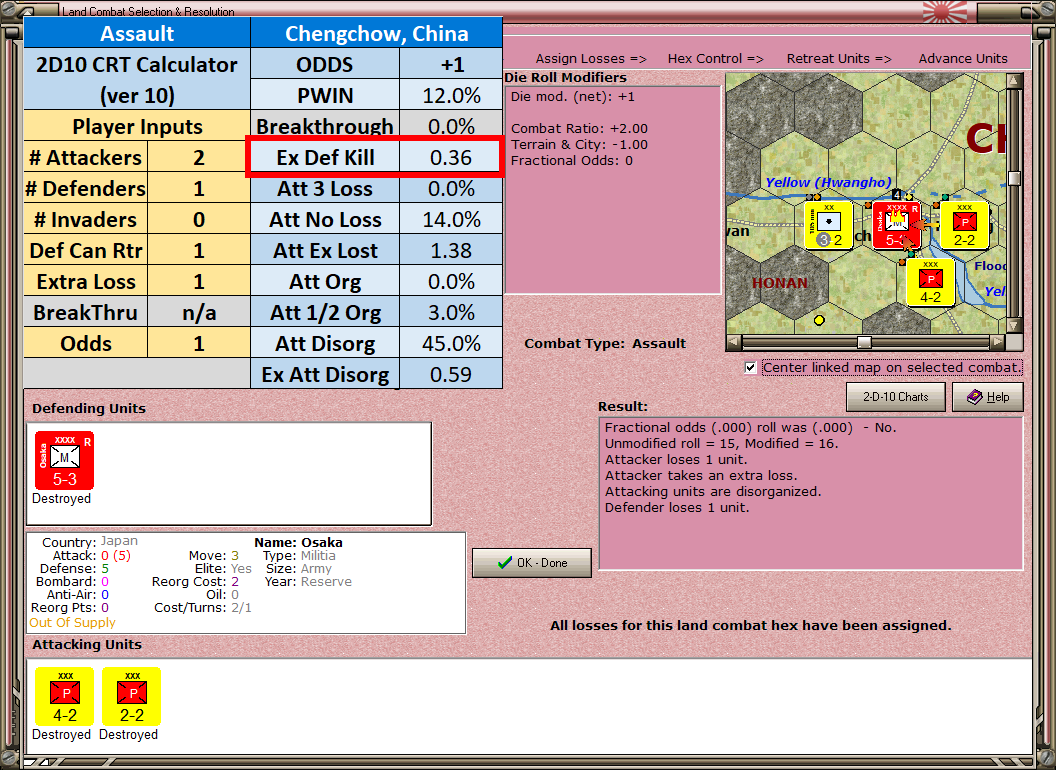The height and width of the screenshot is (770, 1056).
Task: Click Terrain & City: -1.00 modifier line
Action: (x=579, y=144)
